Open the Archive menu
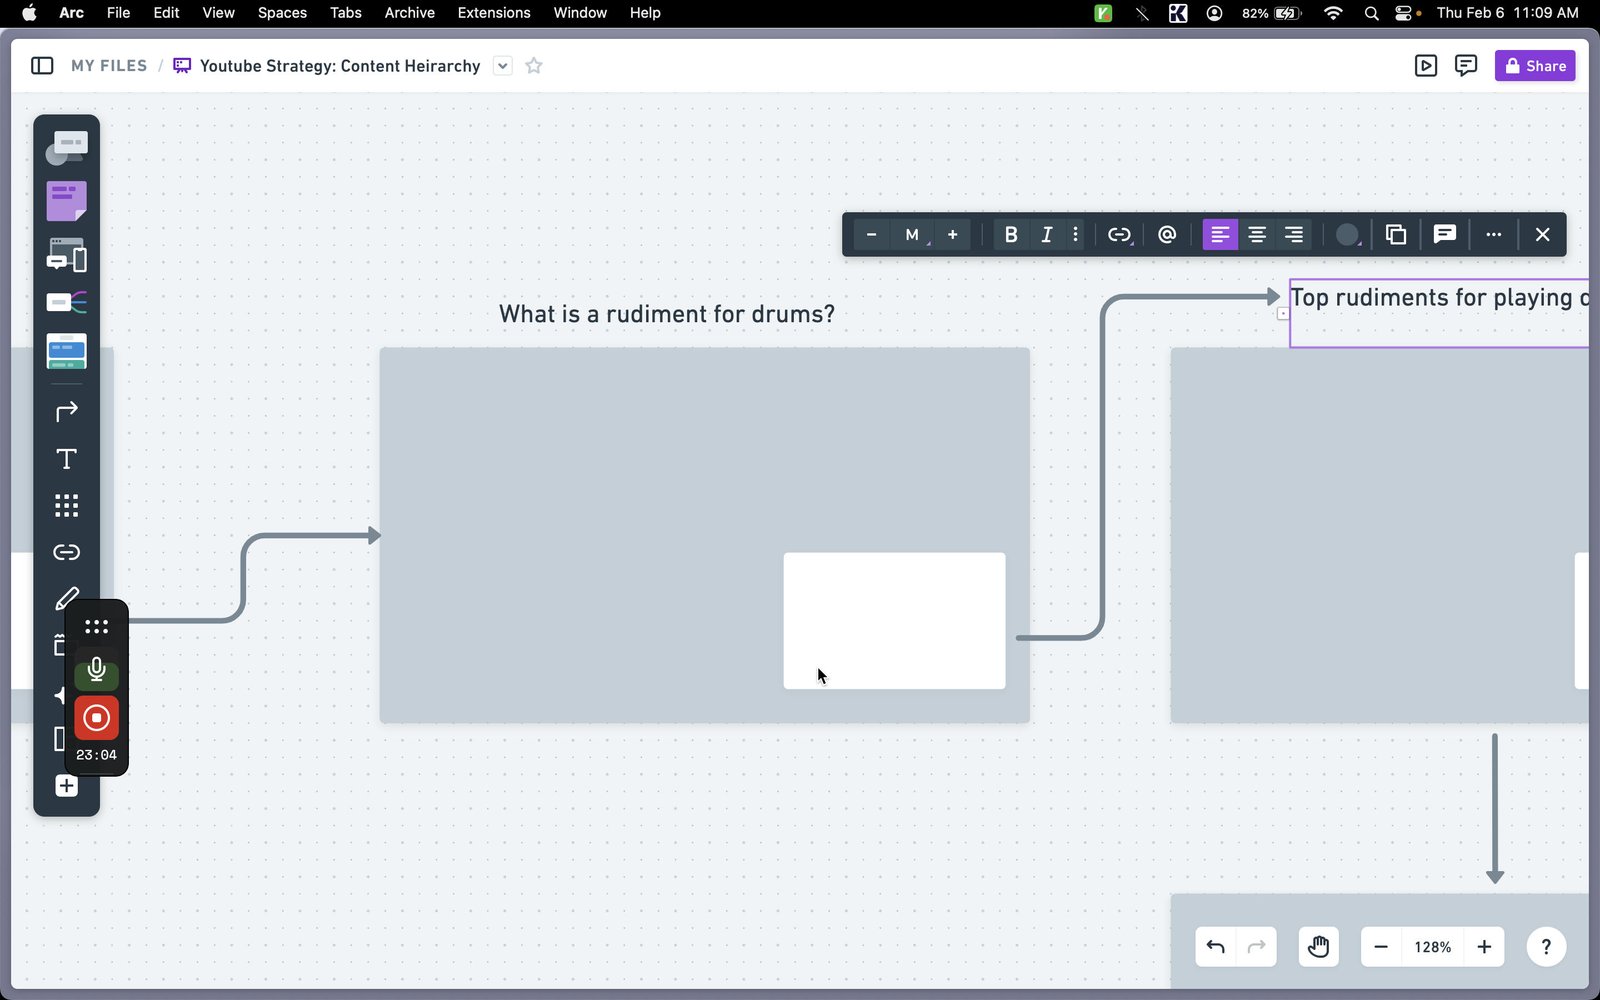This screenshot has width=1600, height=1000. [x=410, y=13]
